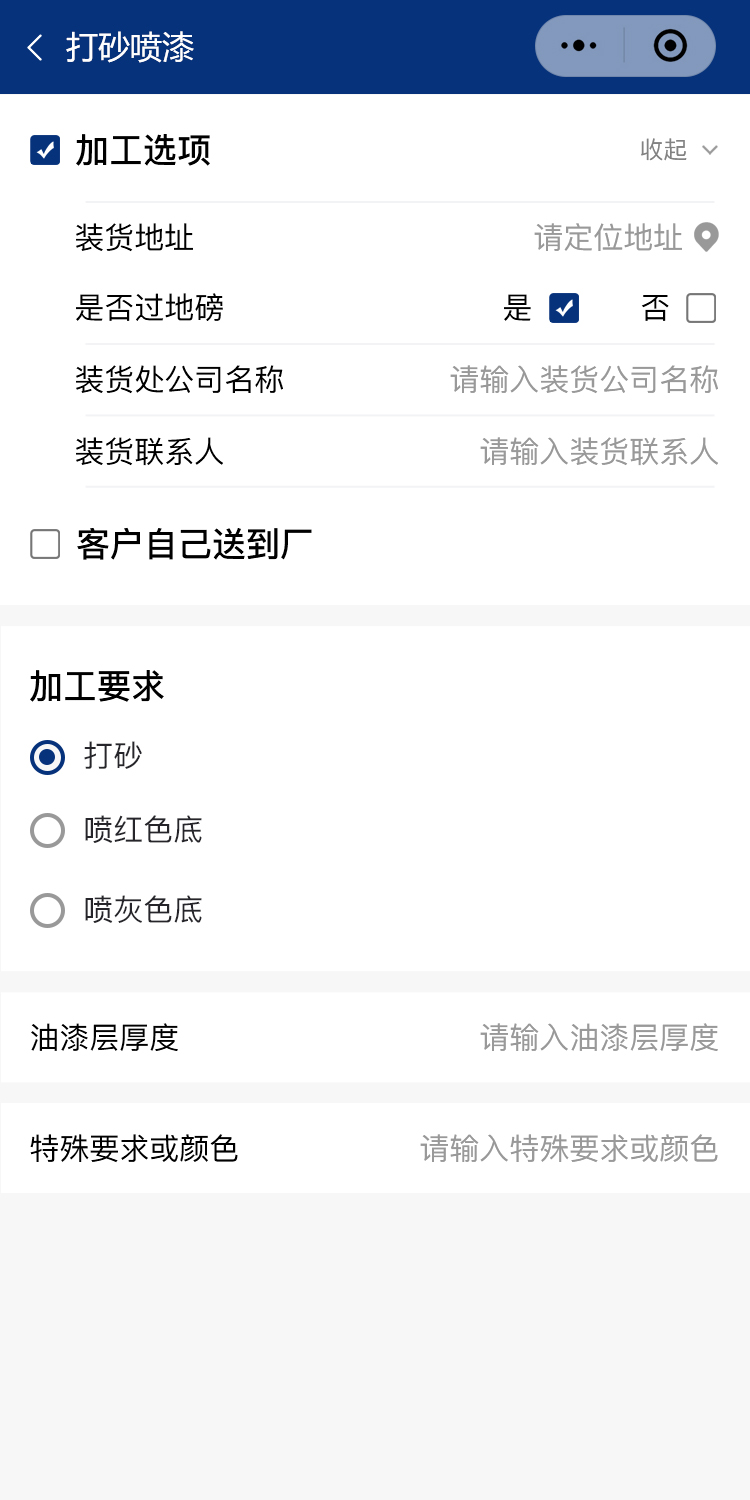
Task: Tap the location pin icon
Action: 707,238
